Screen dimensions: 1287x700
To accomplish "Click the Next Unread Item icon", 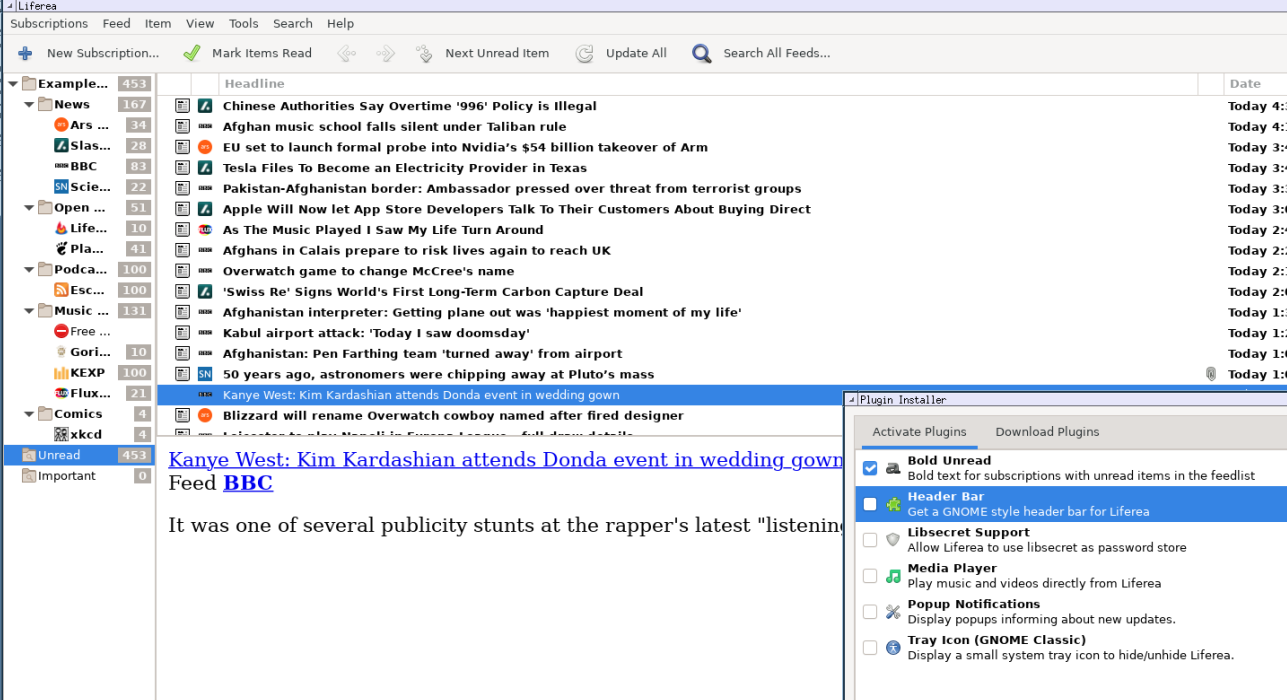I will 425,54.
